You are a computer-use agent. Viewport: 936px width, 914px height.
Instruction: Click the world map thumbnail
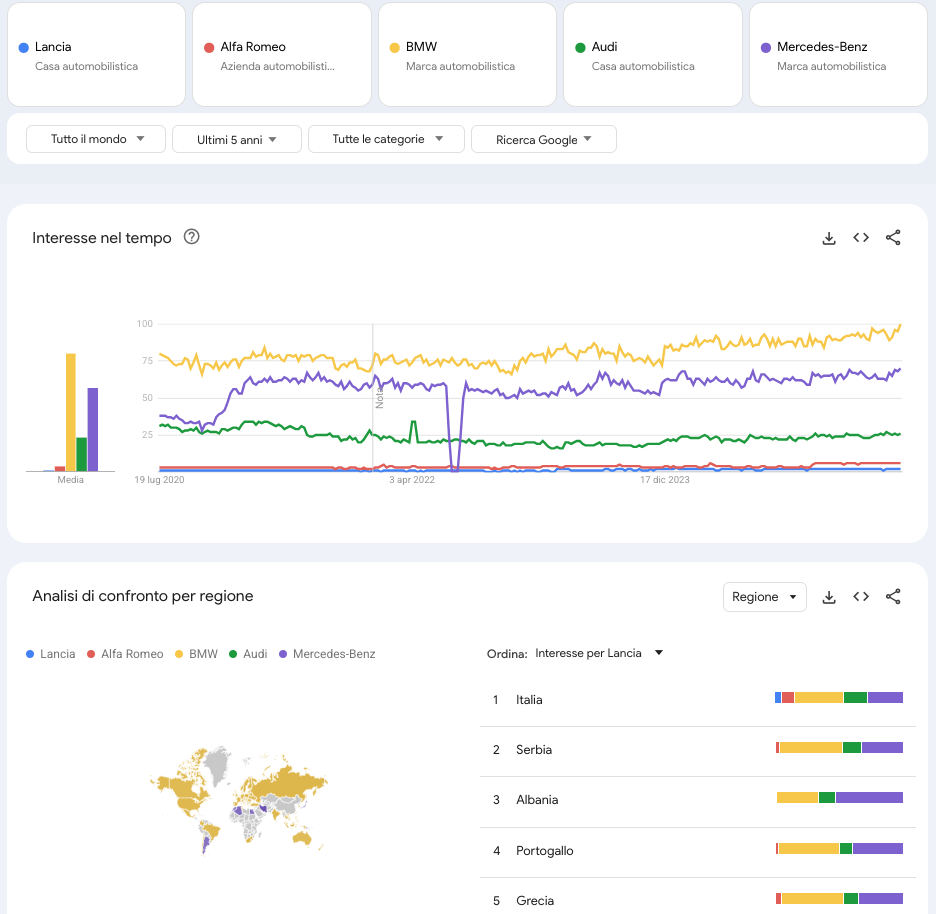[x=239, y=799]
